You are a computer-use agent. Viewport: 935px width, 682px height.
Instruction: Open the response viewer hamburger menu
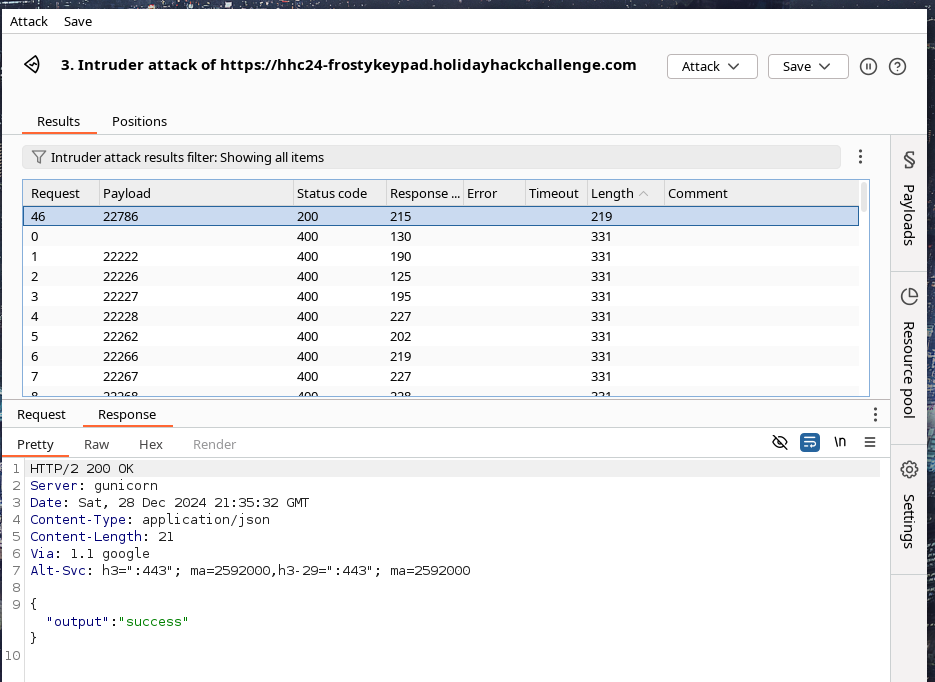tap(869, 442)
